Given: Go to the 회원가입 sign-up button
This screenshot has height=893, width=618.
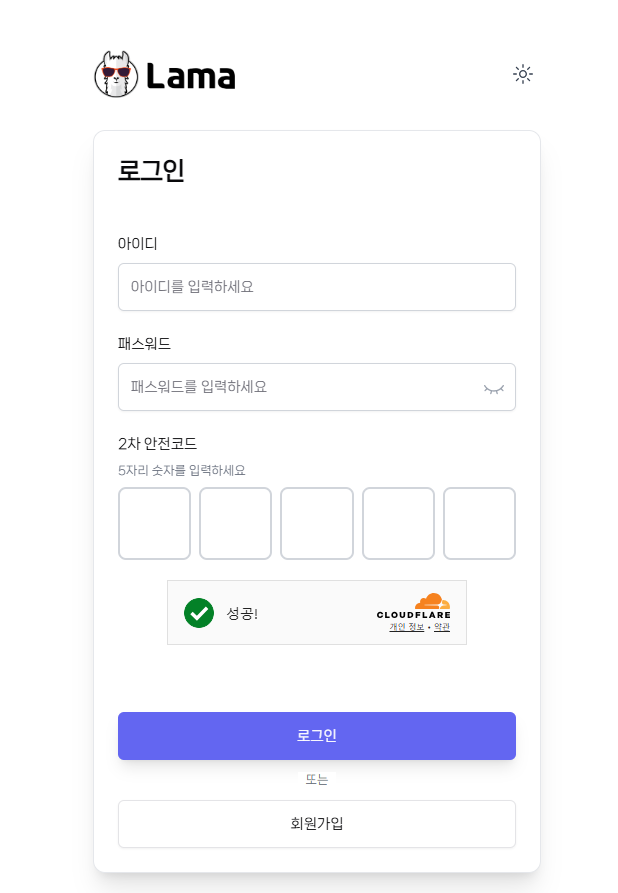Looking at the screenshot, I should point(316,824).
